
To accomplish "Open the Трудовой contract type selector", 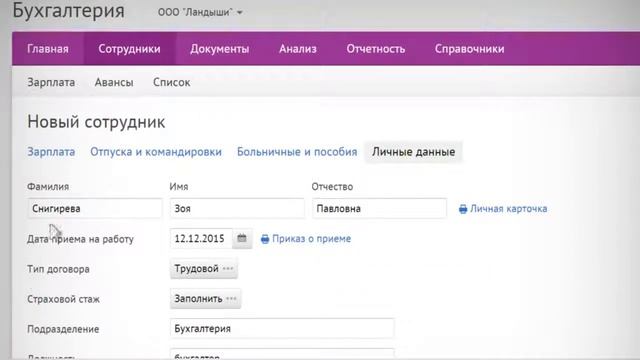I will click(x=204, y=269).
